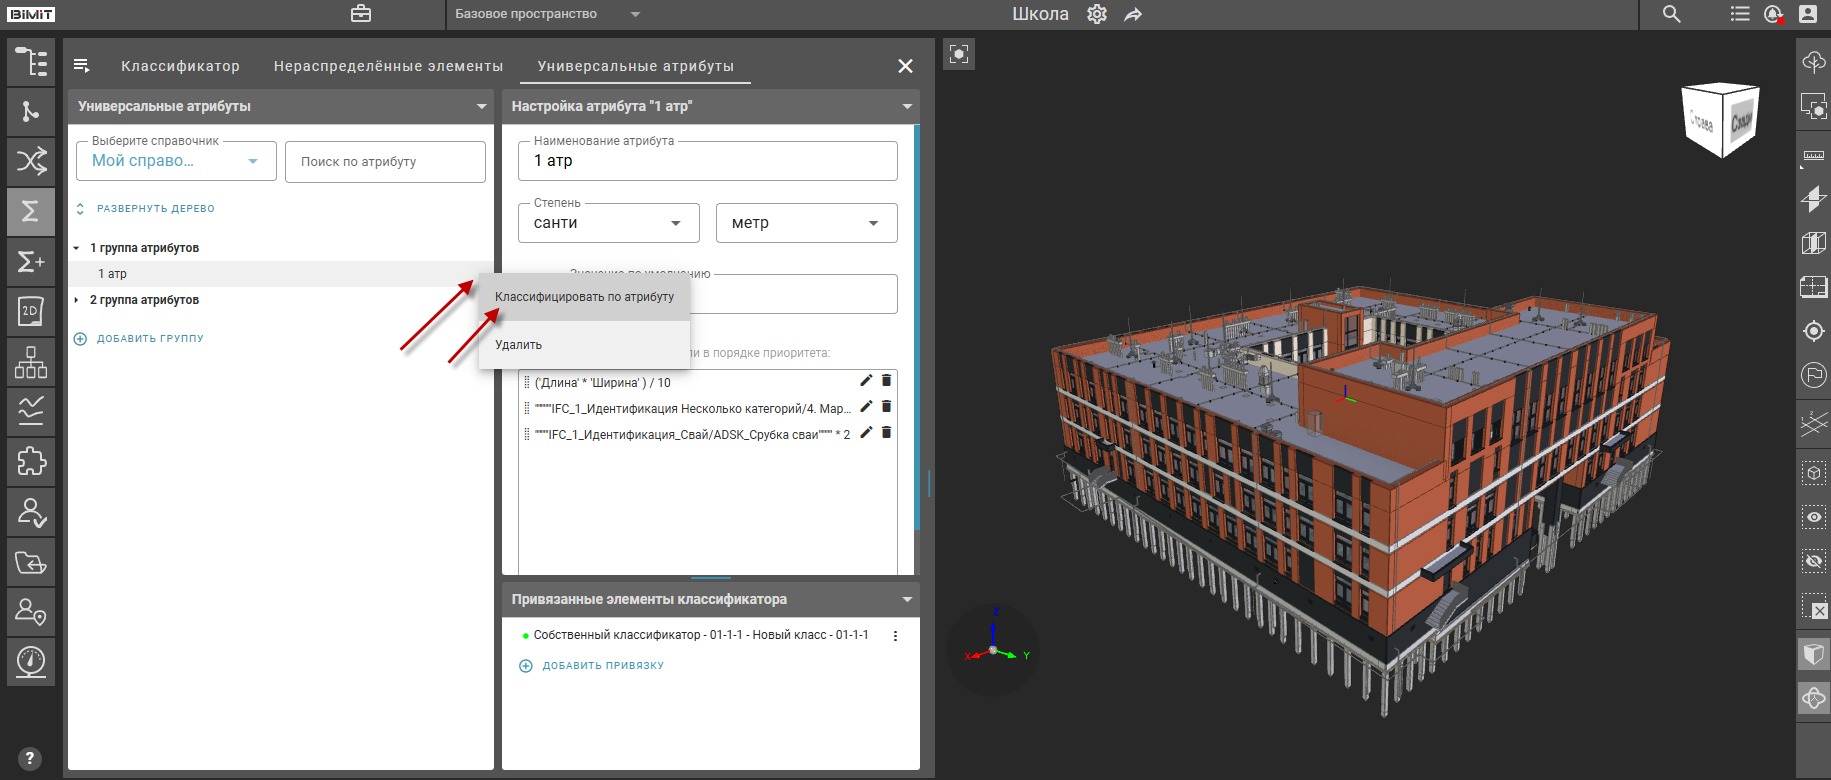
Task: Open project settings gear near Школа
Action: pos(1097,14)
